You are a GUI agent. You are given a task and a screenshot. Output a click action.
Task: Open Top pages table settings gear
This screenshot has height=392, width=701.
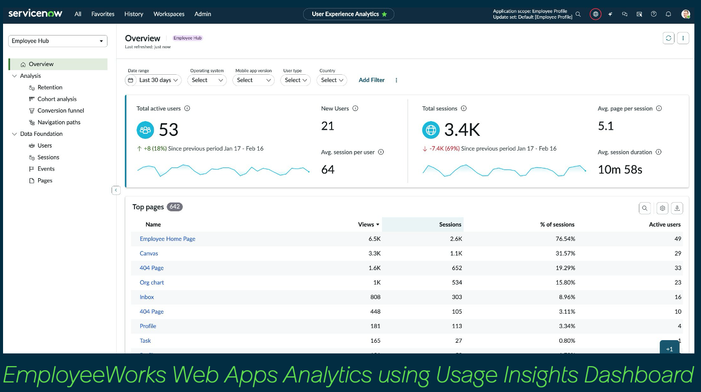(x=663, y=208)
